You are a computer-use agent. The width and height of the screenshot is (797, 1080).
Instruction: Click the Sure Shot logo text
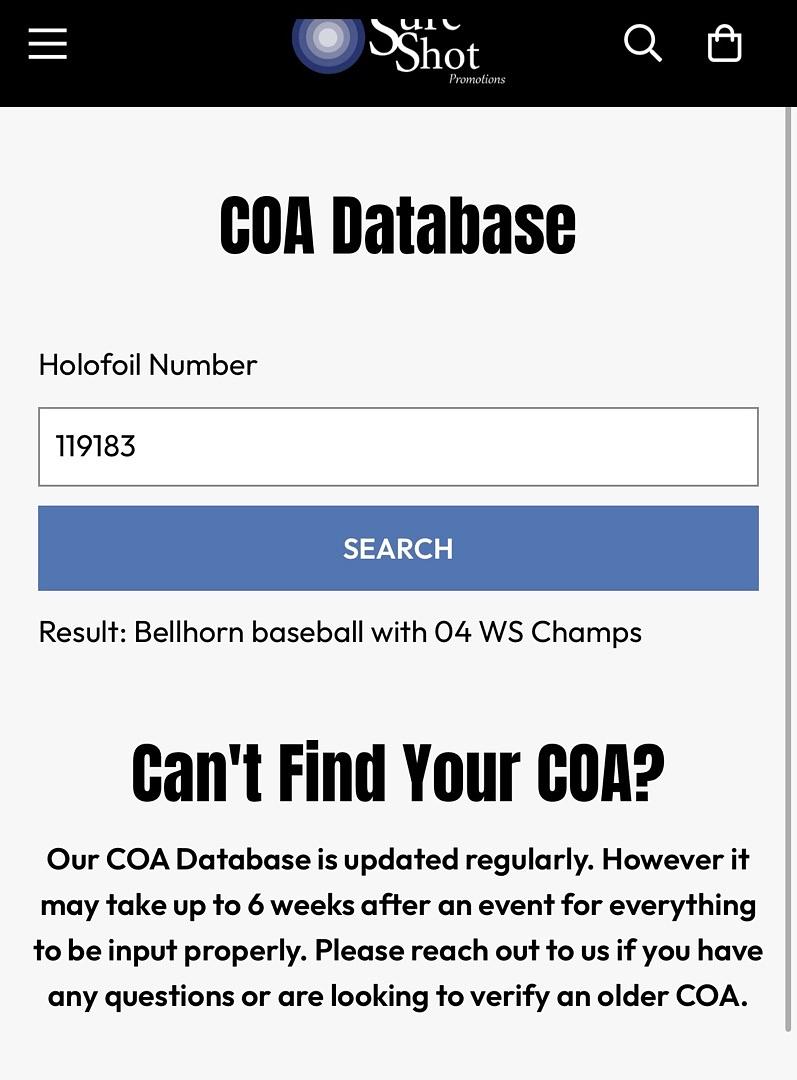coord(425,45)
